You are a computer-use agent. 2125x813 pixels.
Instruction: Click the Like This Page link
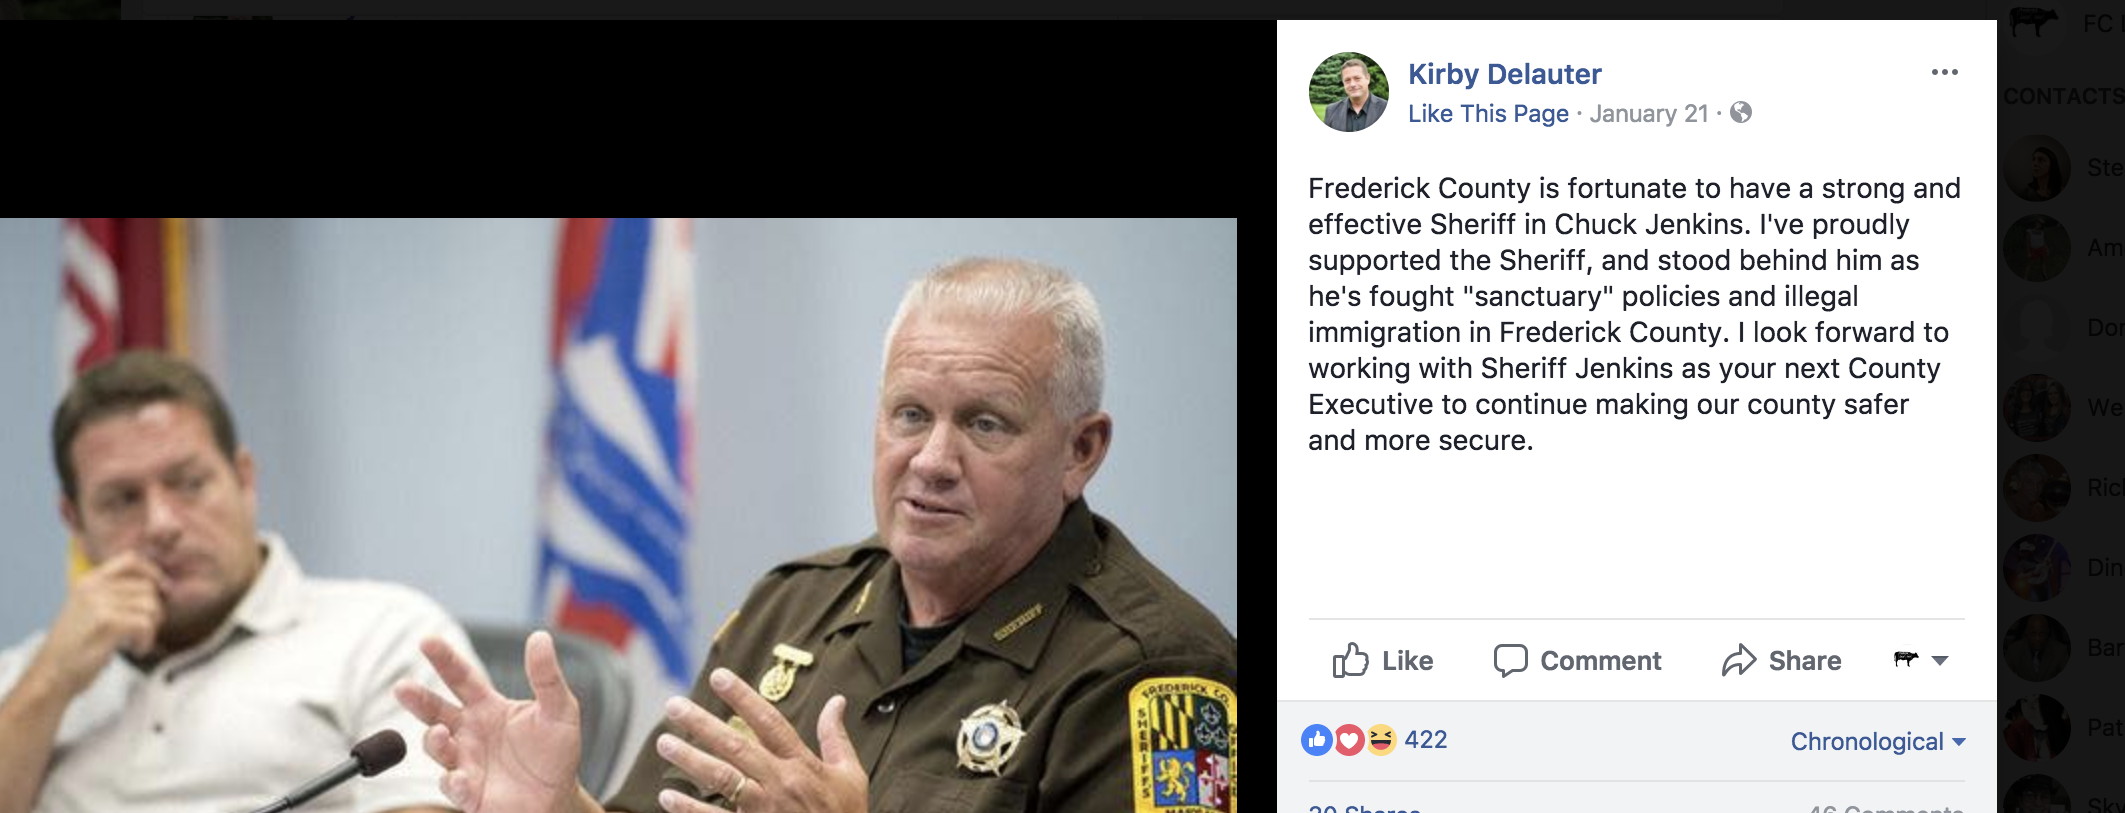point(1488,114)
